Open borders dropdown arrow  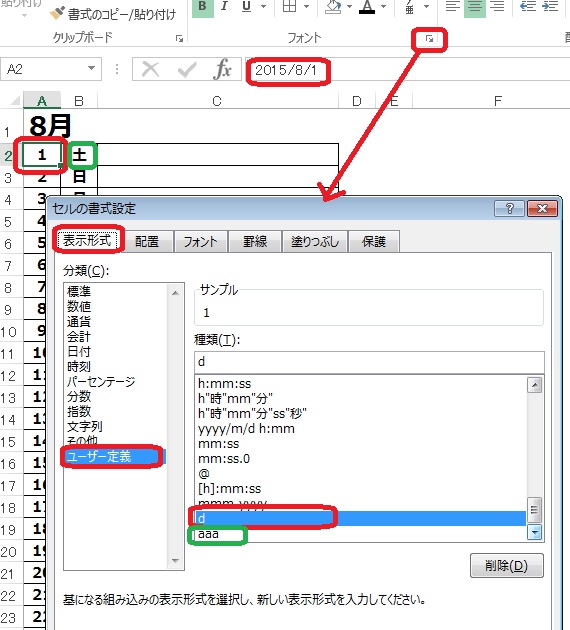pos(306,7)
